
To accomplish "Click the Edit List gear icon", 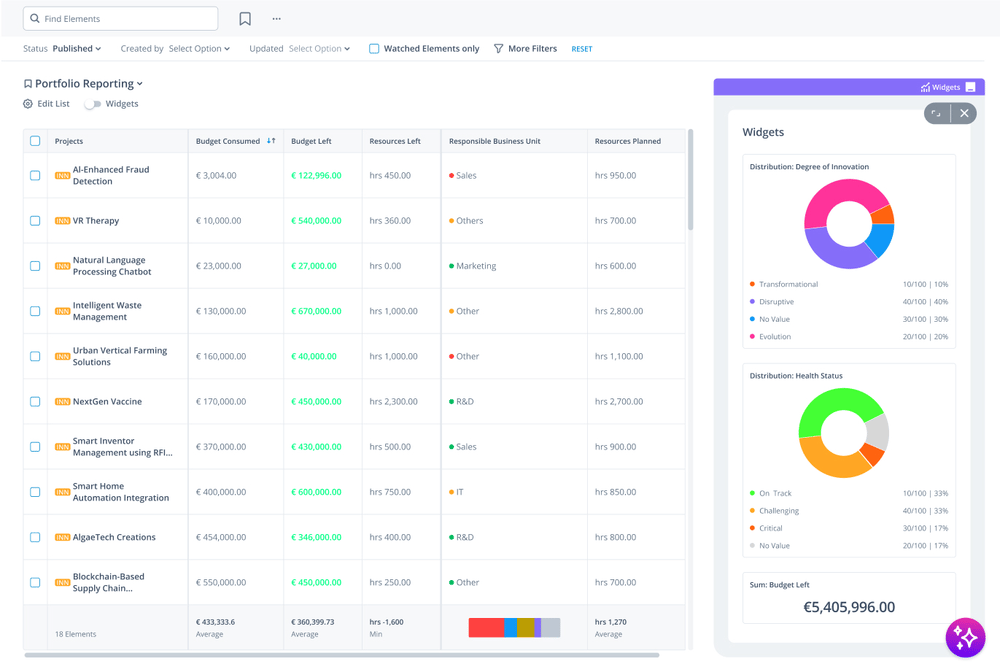I will pos(28,104).
